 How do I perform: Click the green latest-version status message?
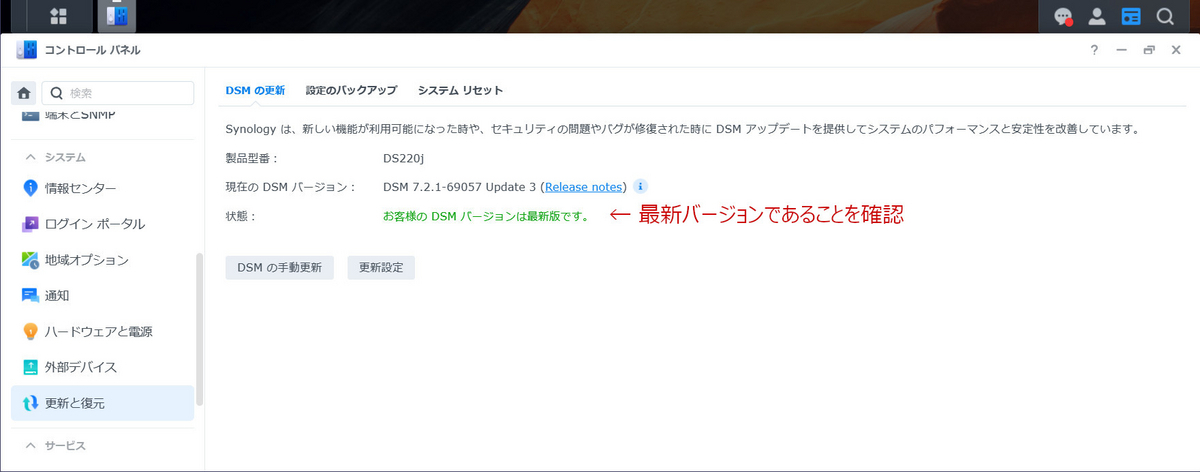[x=486, y=215]
